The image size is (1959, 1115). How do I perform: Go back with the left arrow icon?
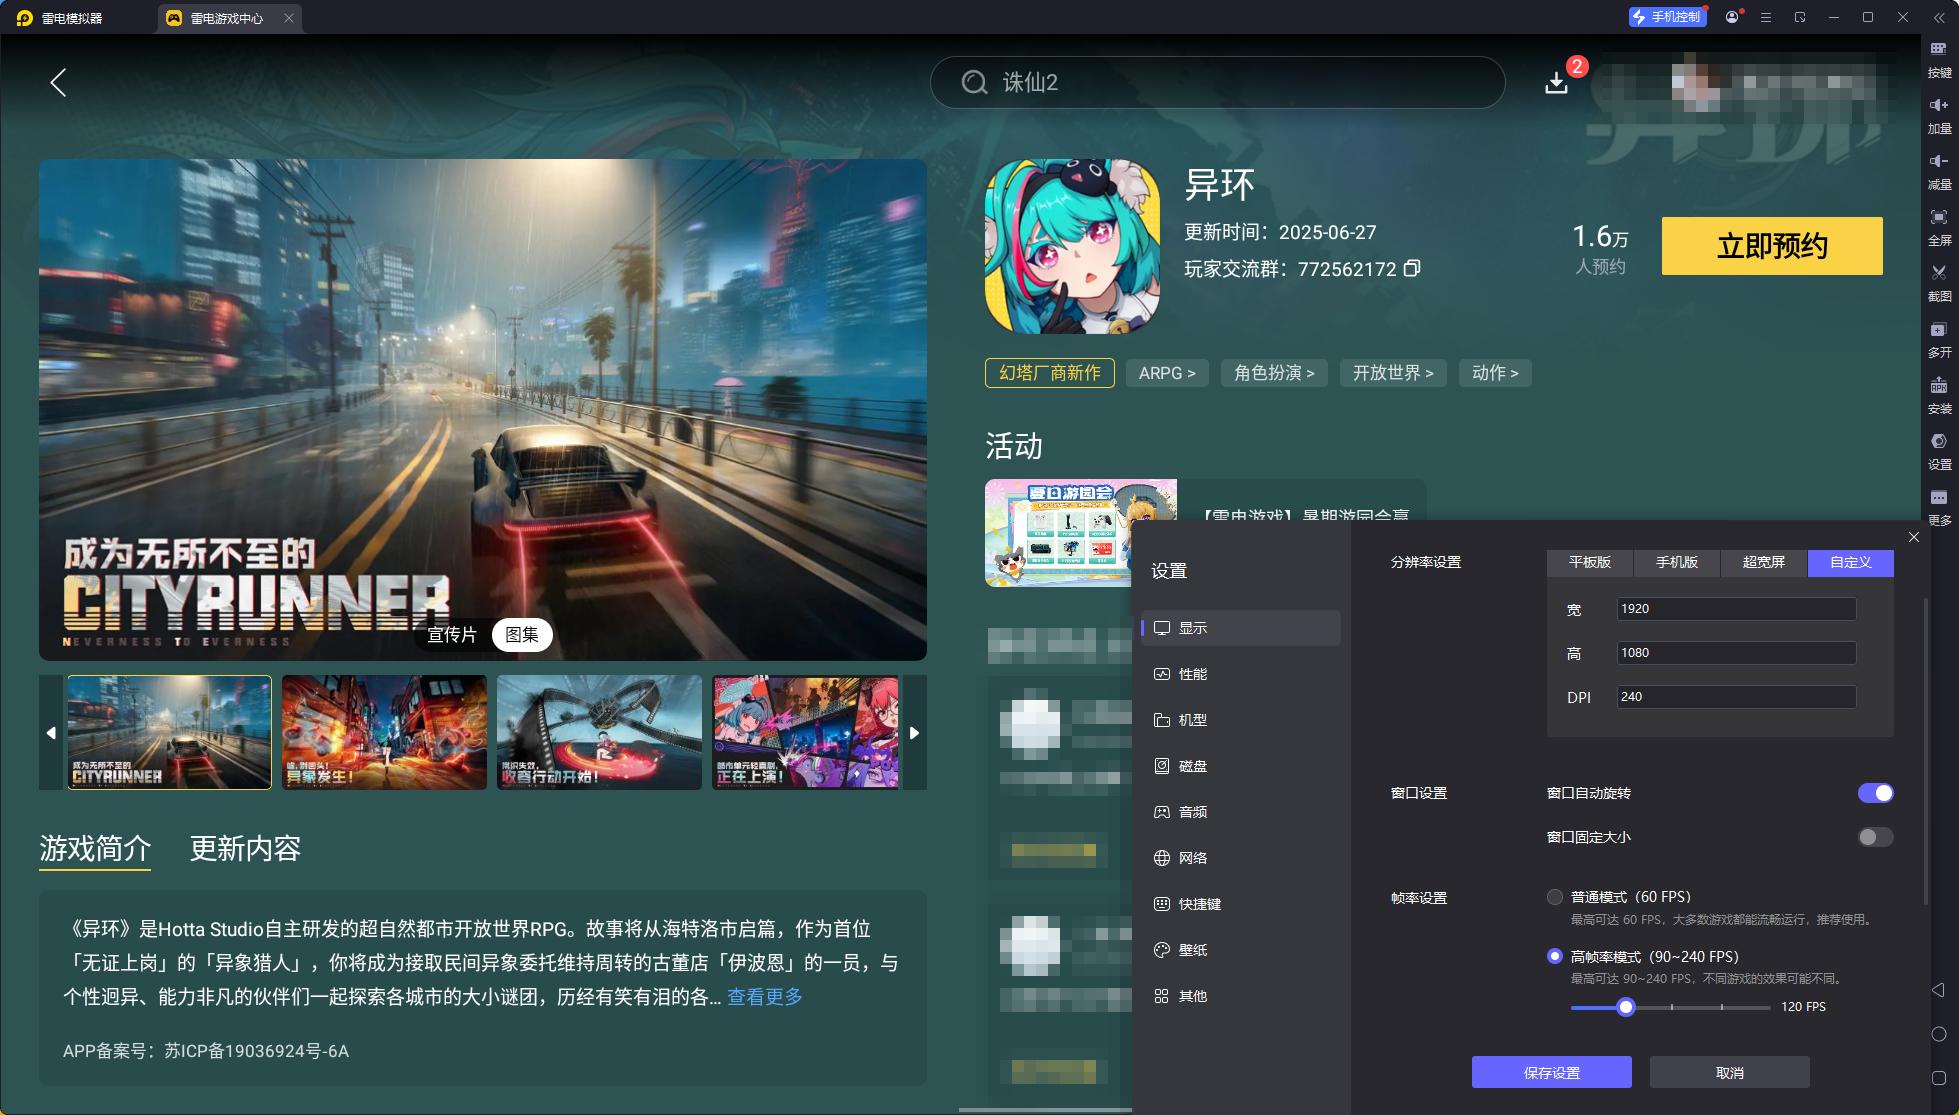point(58,82)
